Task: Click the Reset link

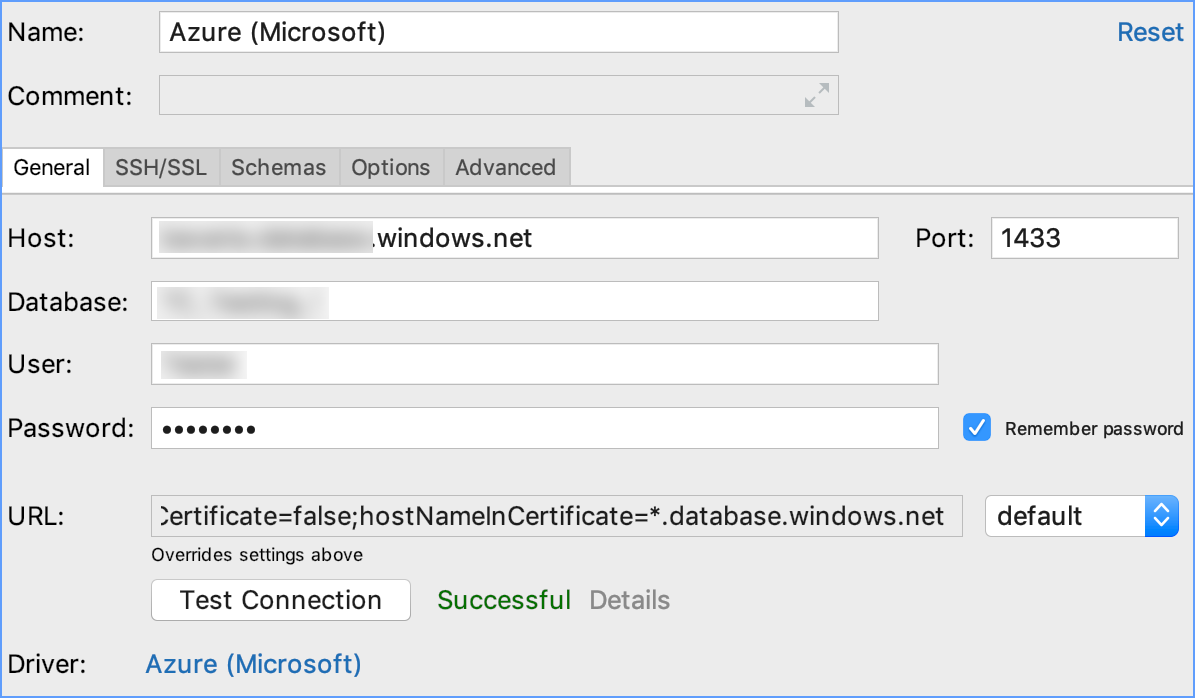Action: point(1150,32)
